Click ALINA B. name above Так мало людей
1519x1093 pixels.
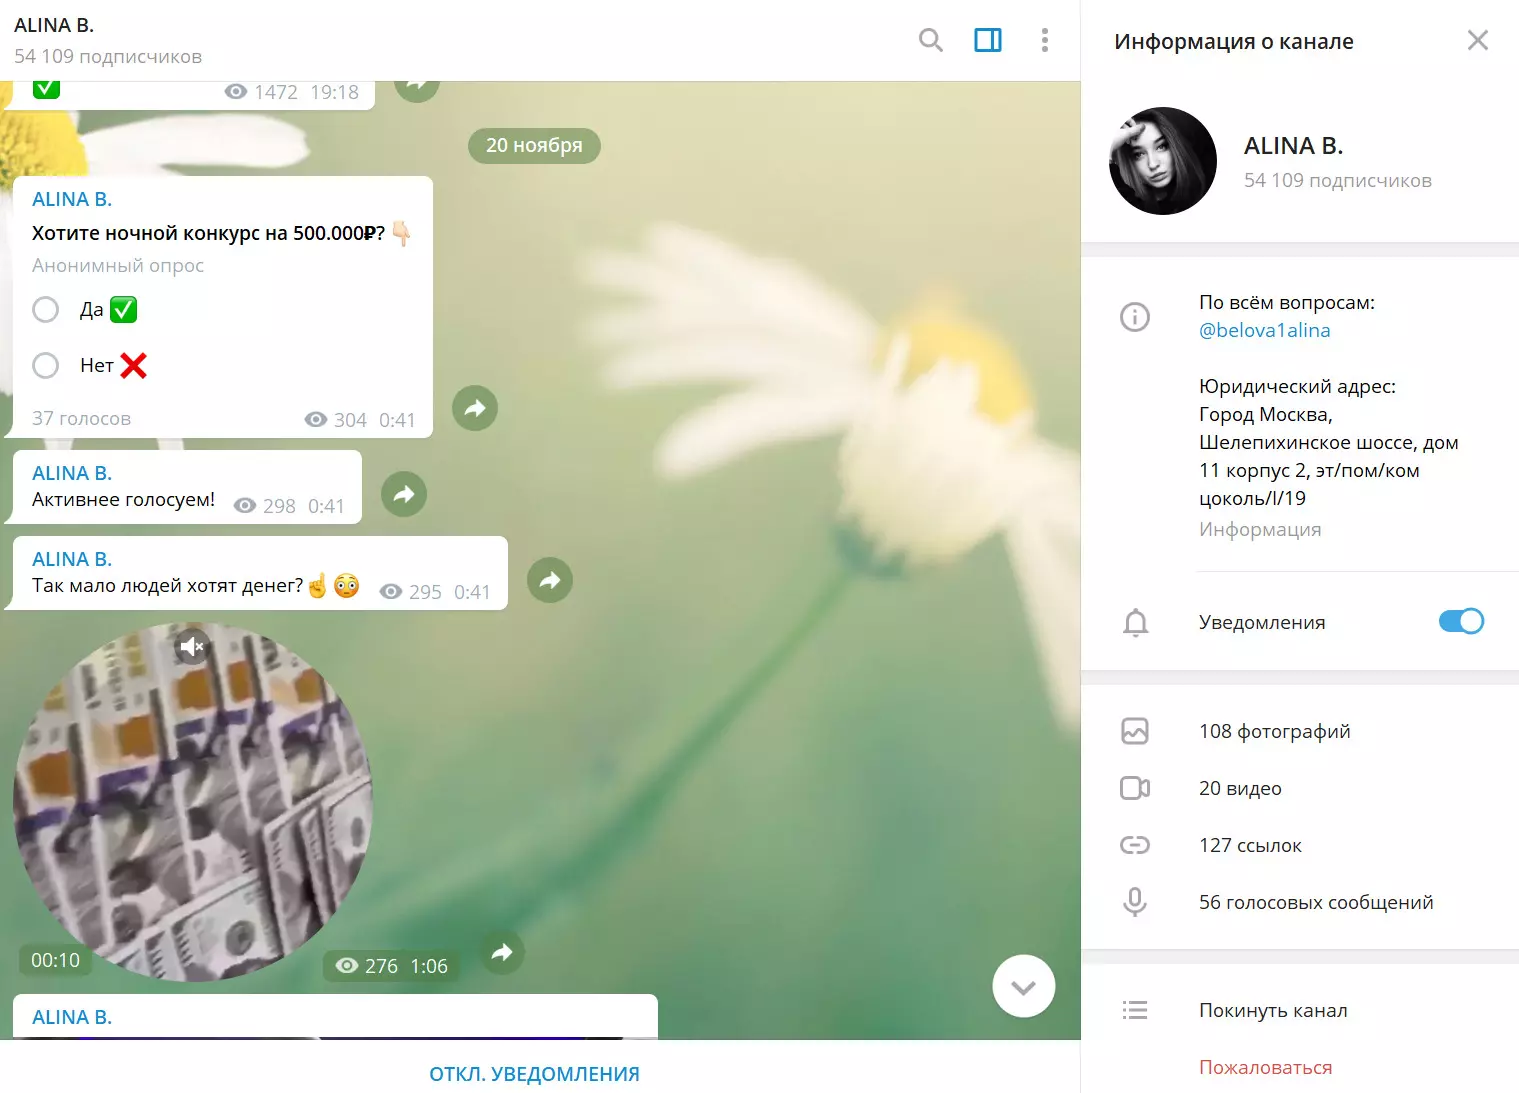pyautogui.click(x=72, y=559)
